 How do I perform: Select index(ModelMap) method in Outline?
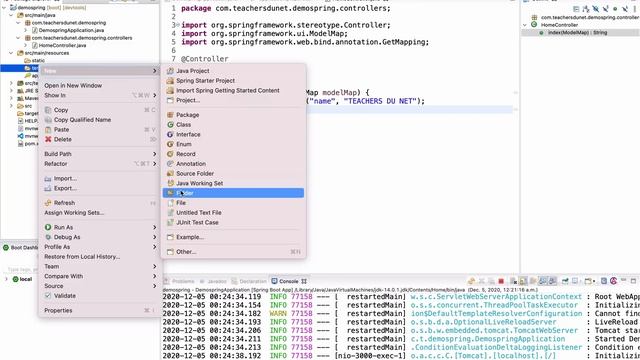click(x=577, y=33)
